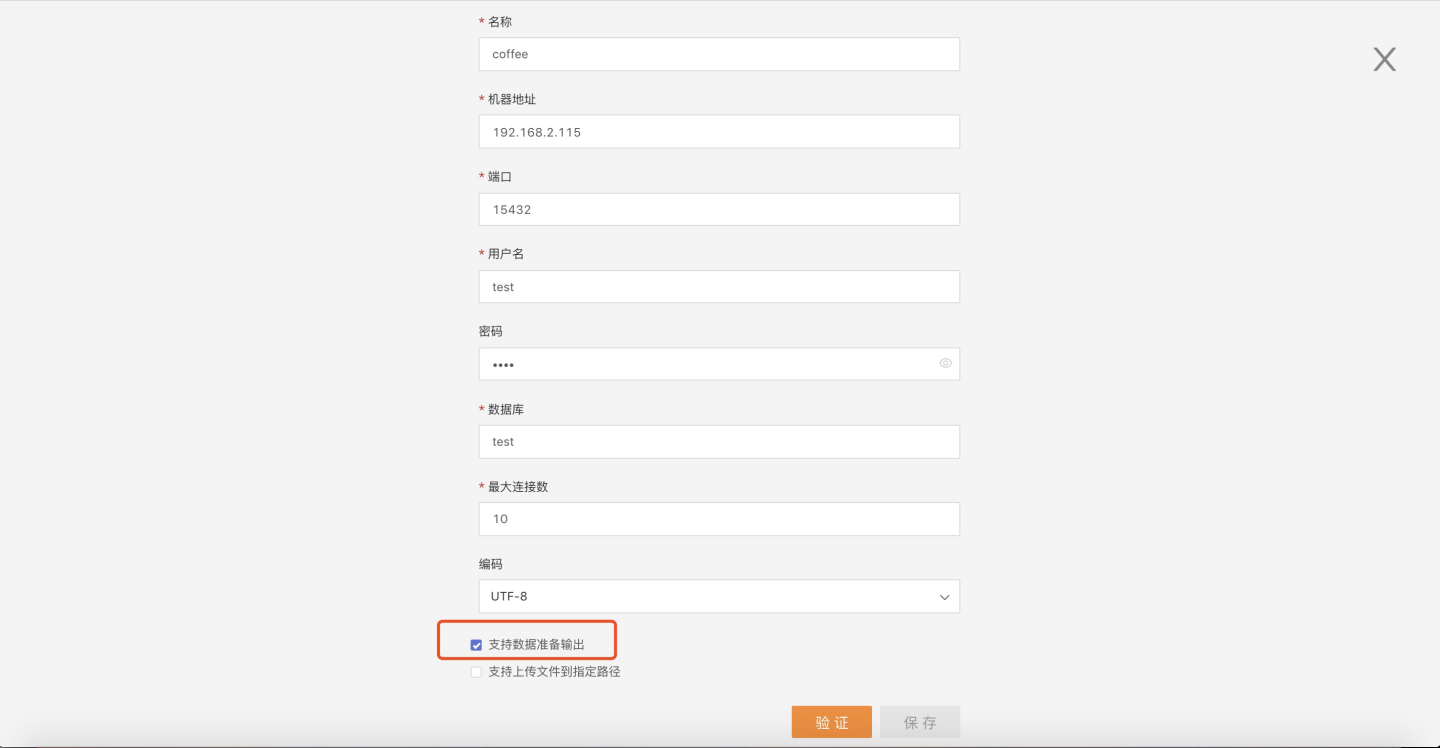1440x748 pixels.
Task: Select the 端口 field showing 15432
Action: (x=718, y=209)
